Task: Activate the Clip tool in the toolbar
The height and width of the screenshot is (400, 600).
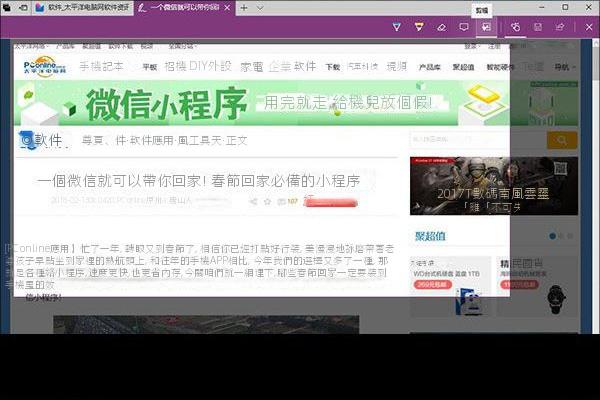Action: 486,27
